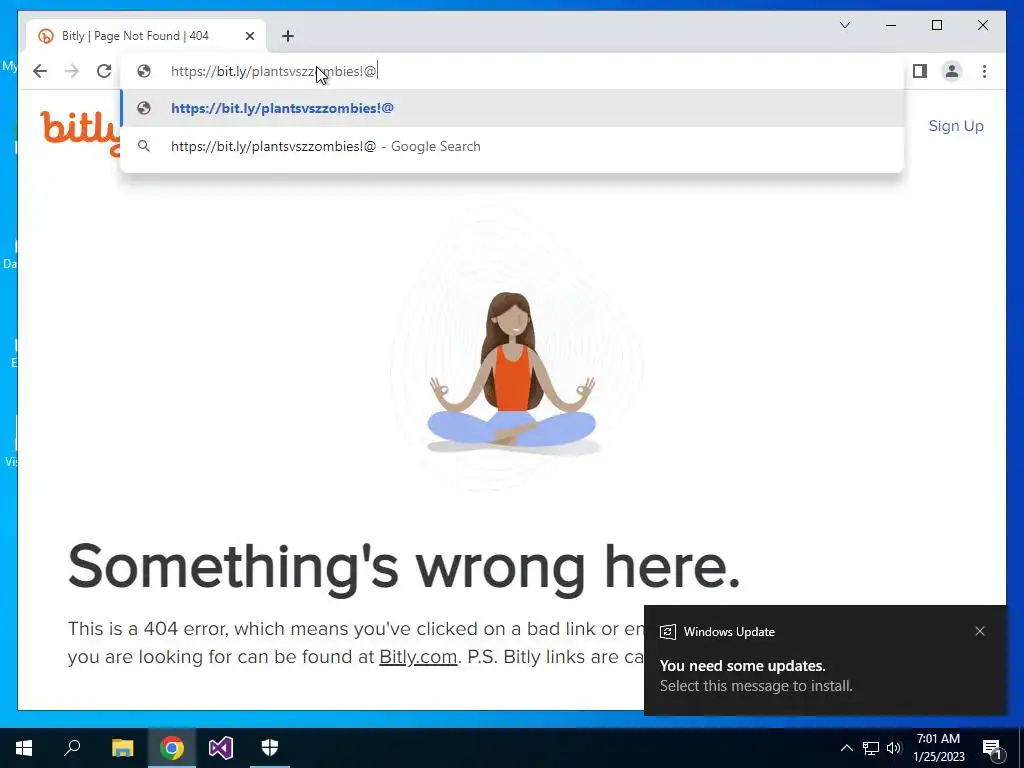Viewport: 1024px width, 768px height.
Task: Open Windows Security shield on taskbar
Action: point(270,748)
